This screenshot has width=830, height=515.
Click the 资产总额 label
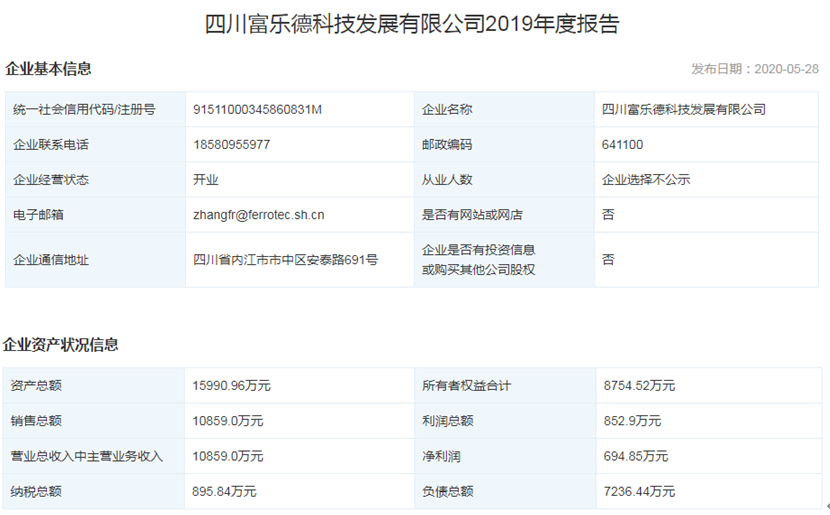point(36,385)
